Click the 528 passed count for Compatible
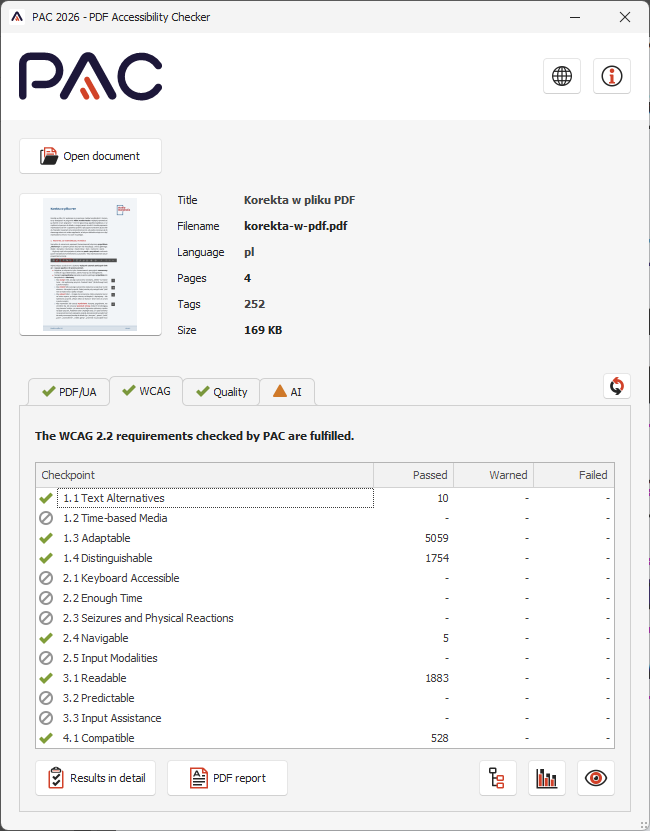The width and height of the screenshot is (650, 831). click(x=440, y=738)
